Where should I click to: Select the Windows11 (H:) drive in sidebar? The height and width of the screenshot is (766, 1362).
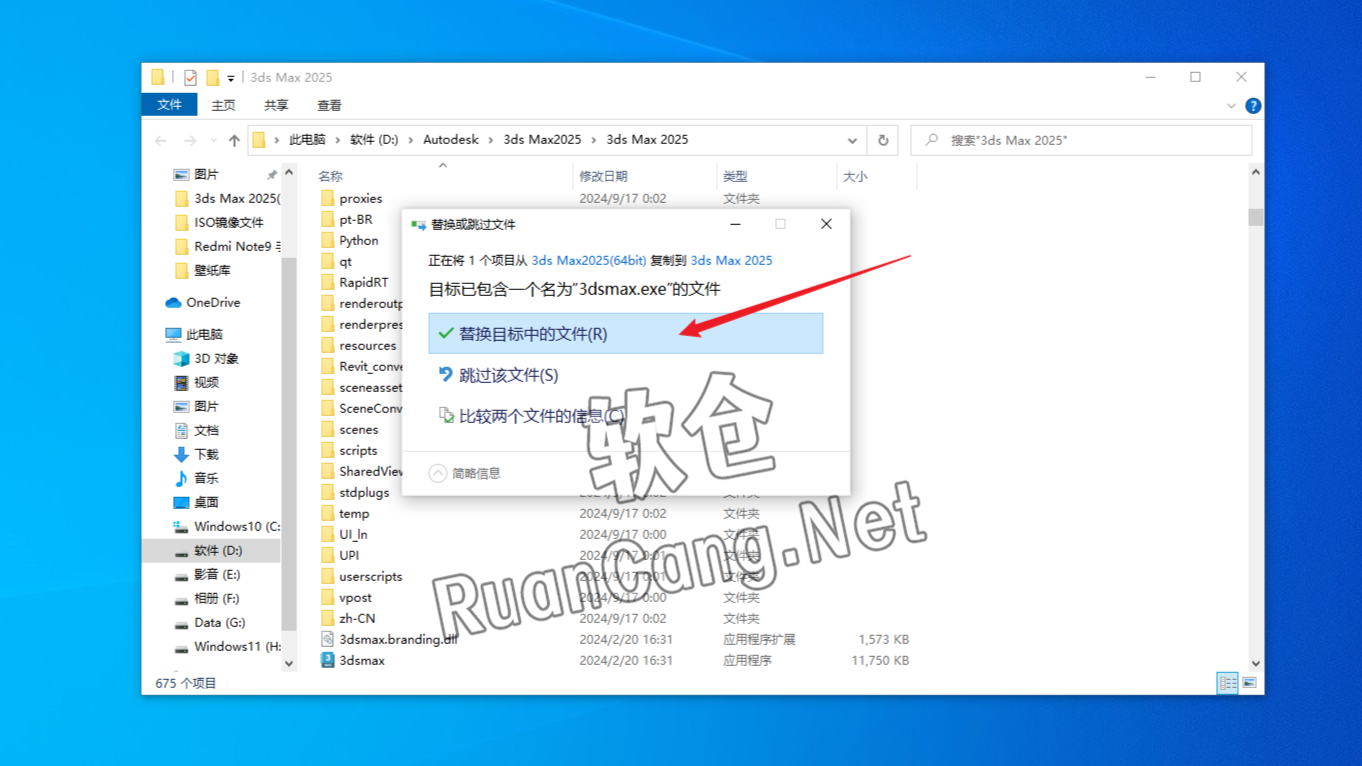226,646
